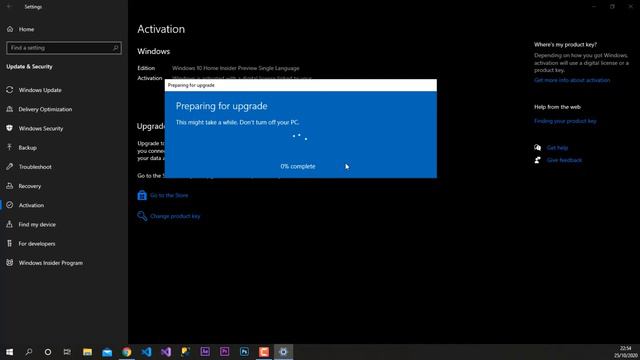Open Finding your product key link

[x=565, y=121]
